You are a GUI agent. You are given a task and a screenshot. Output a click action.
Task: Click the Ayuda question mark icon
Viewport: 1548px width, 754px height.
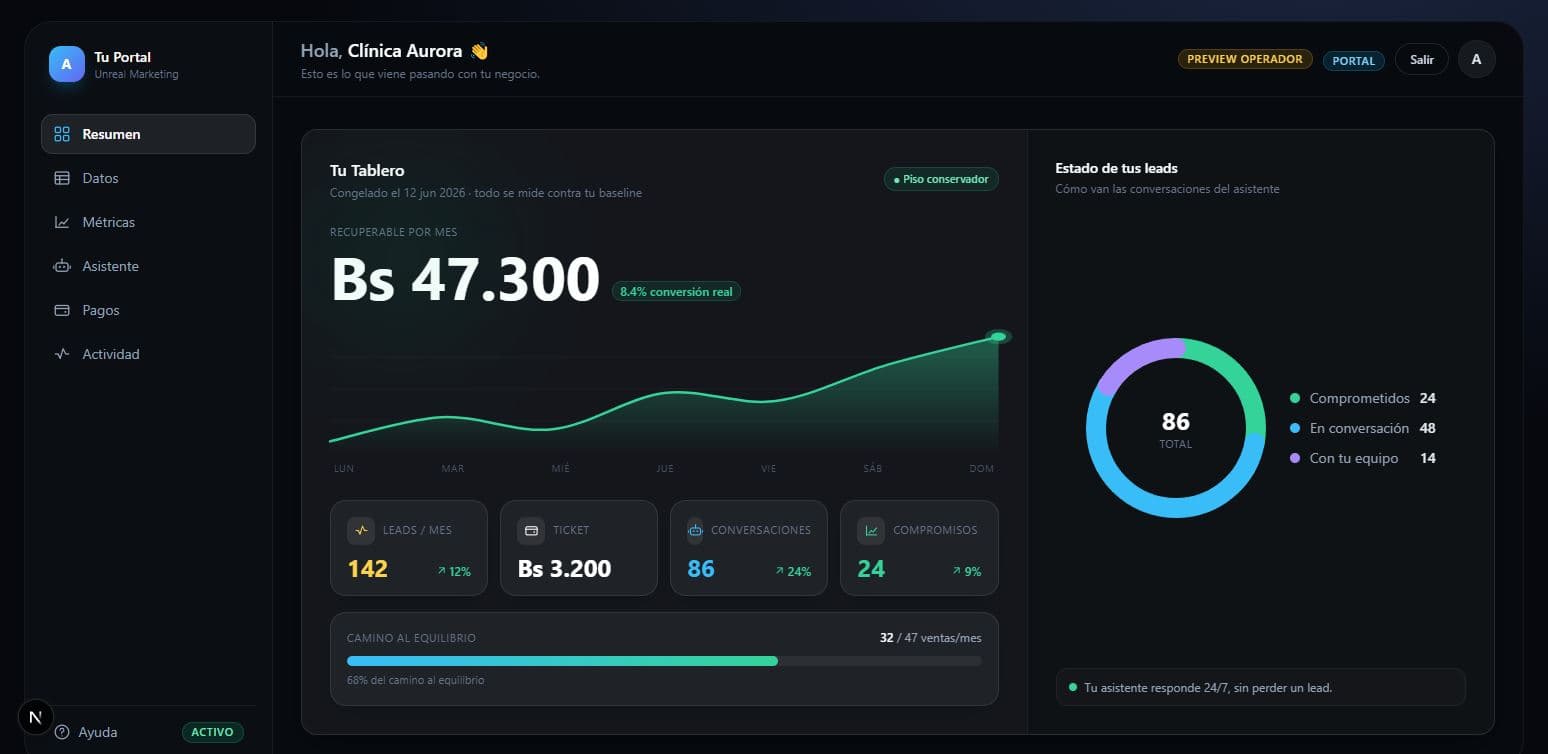pos(63,732)
